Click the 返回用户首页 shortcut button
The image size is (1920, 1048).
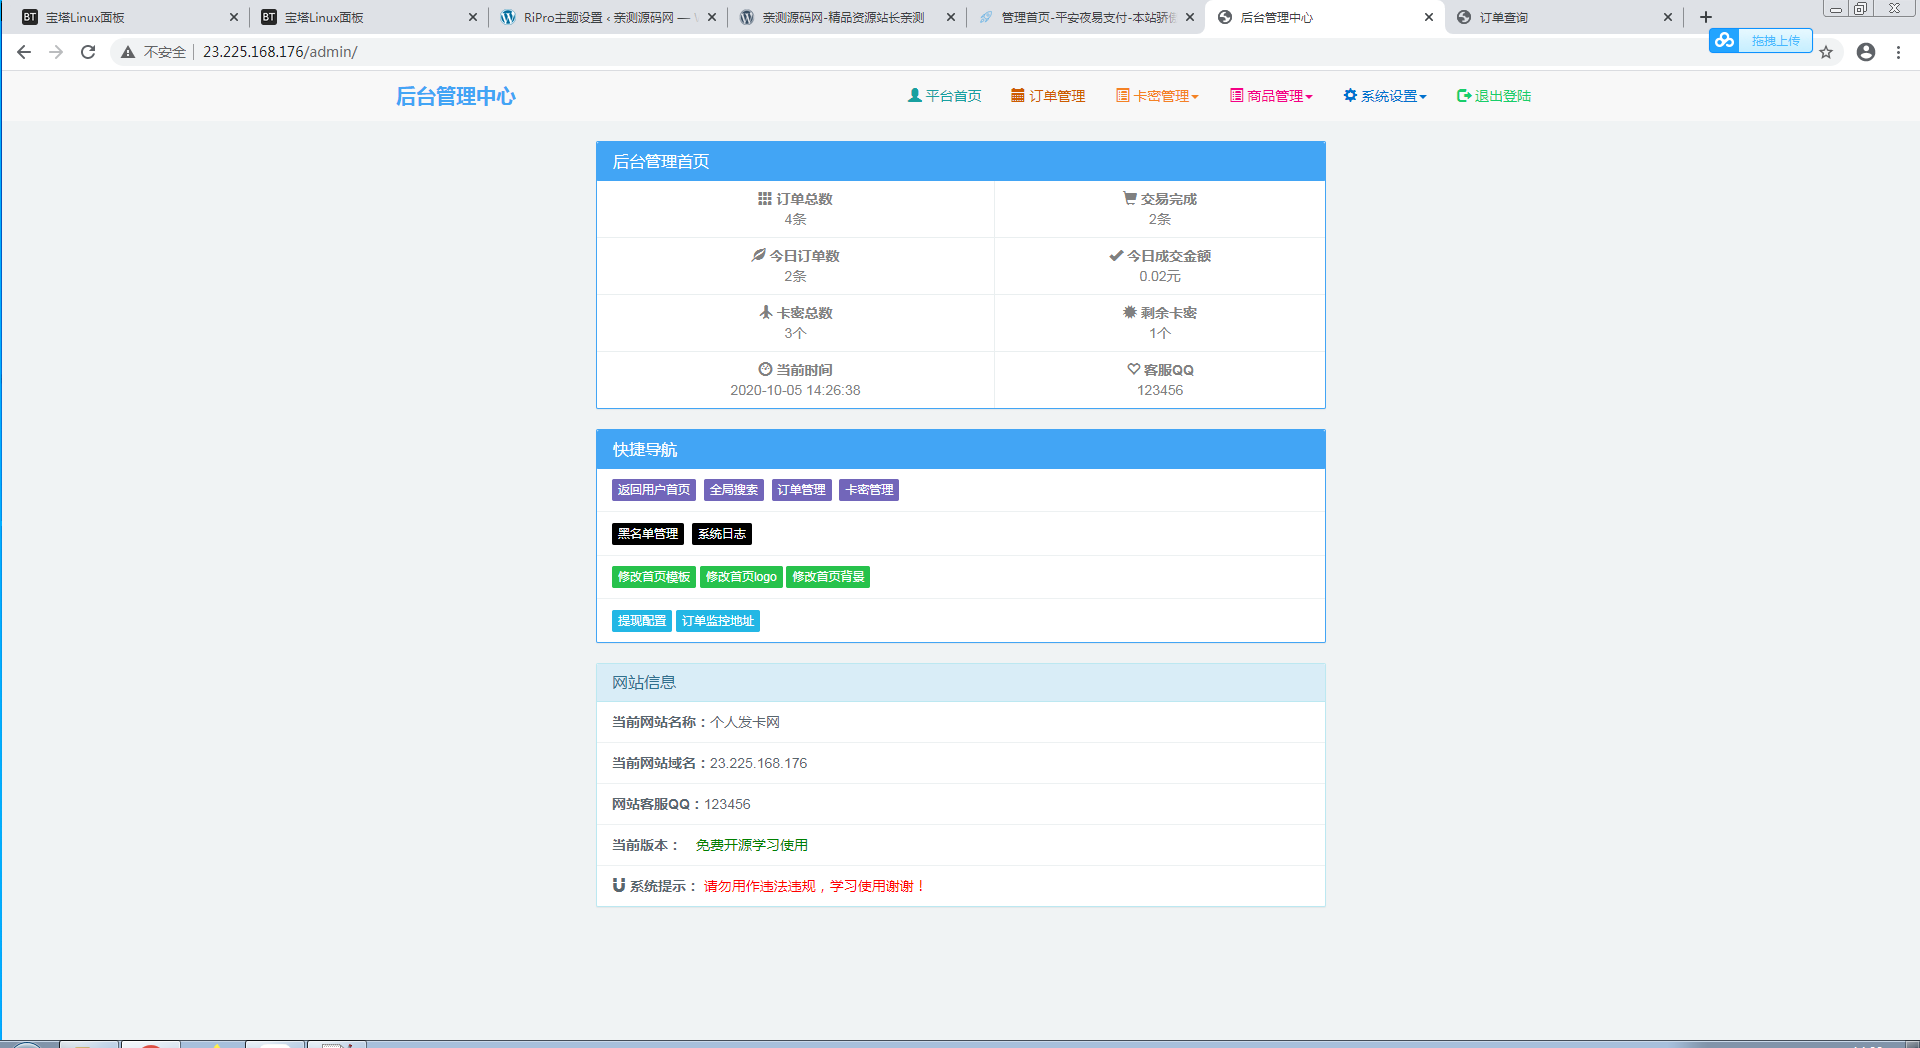pyautogui.click(x=654, y=490)
